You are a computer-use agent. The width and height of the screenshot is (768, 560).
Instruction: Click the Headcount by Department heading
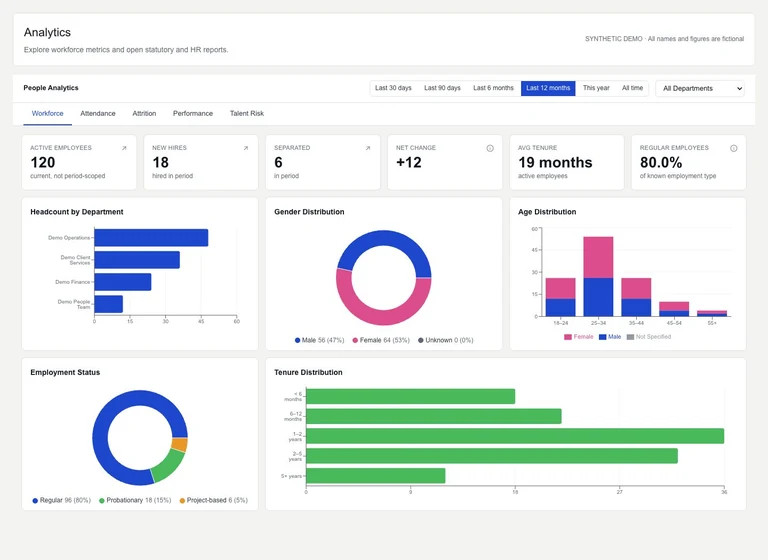pyautogui.click(x=77, y=212)
